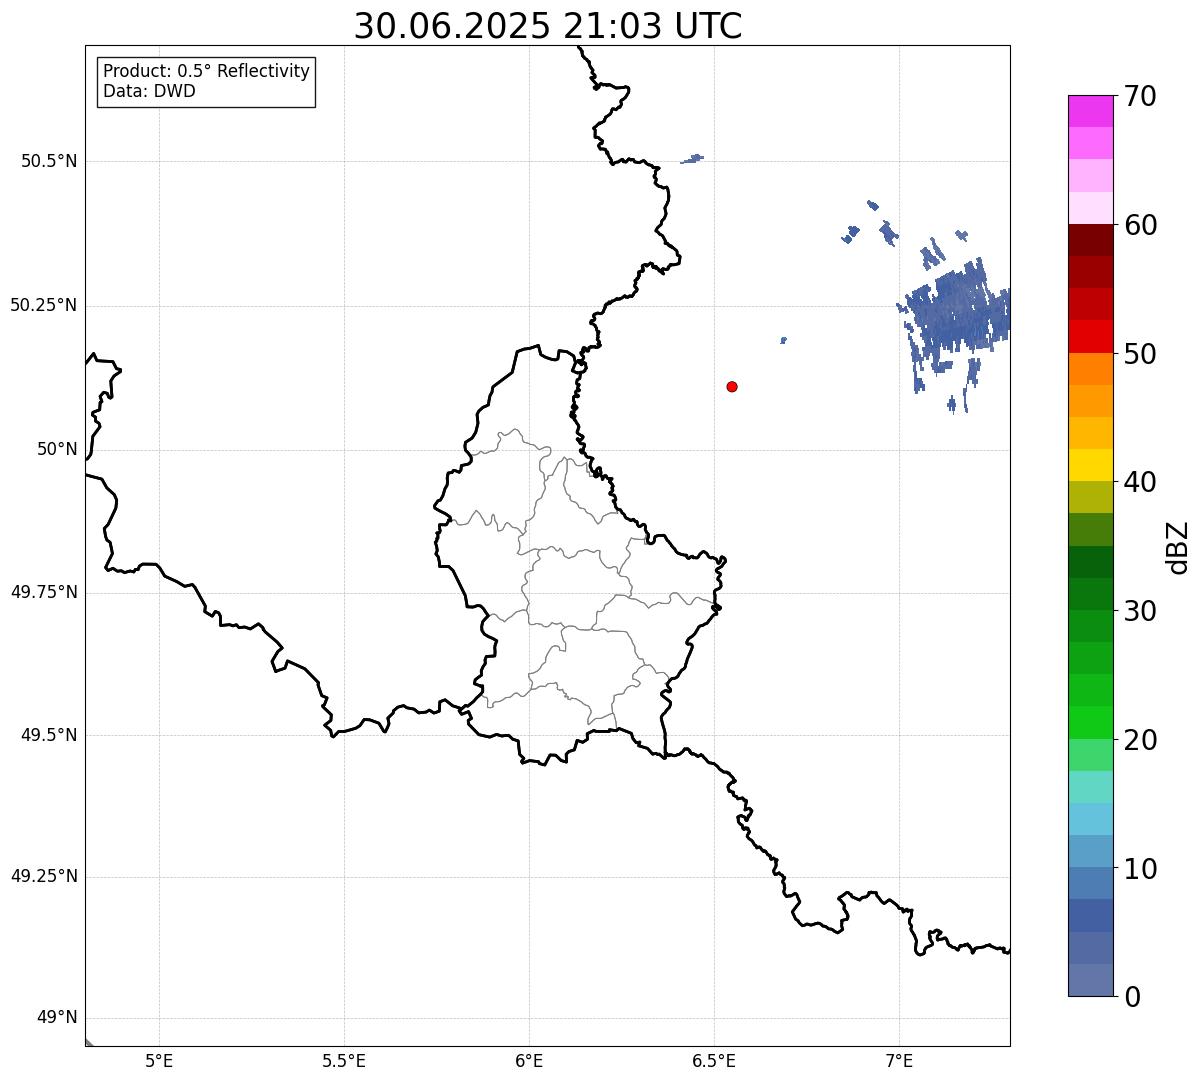Click the 50.5°N latitude label

coord(49,161)
